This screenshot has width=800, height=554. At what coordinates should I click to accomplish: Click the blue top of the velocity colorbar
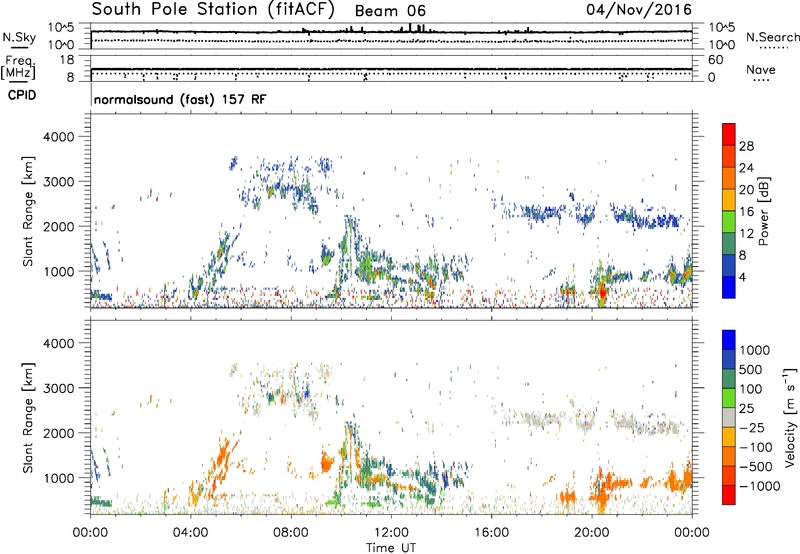coord(729,340)
